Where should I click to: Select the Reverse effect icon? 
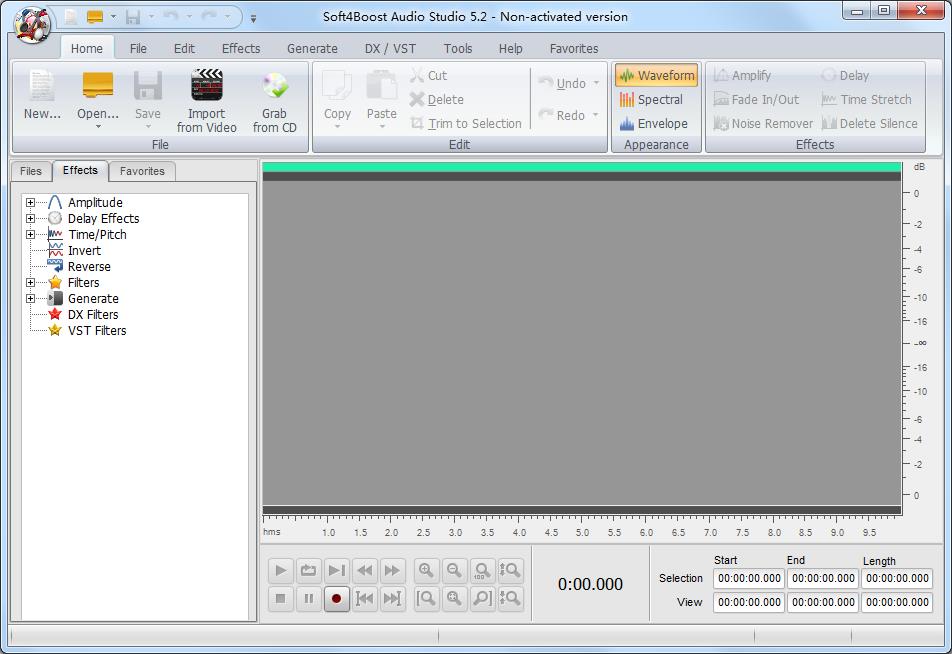tap(55, 267)
